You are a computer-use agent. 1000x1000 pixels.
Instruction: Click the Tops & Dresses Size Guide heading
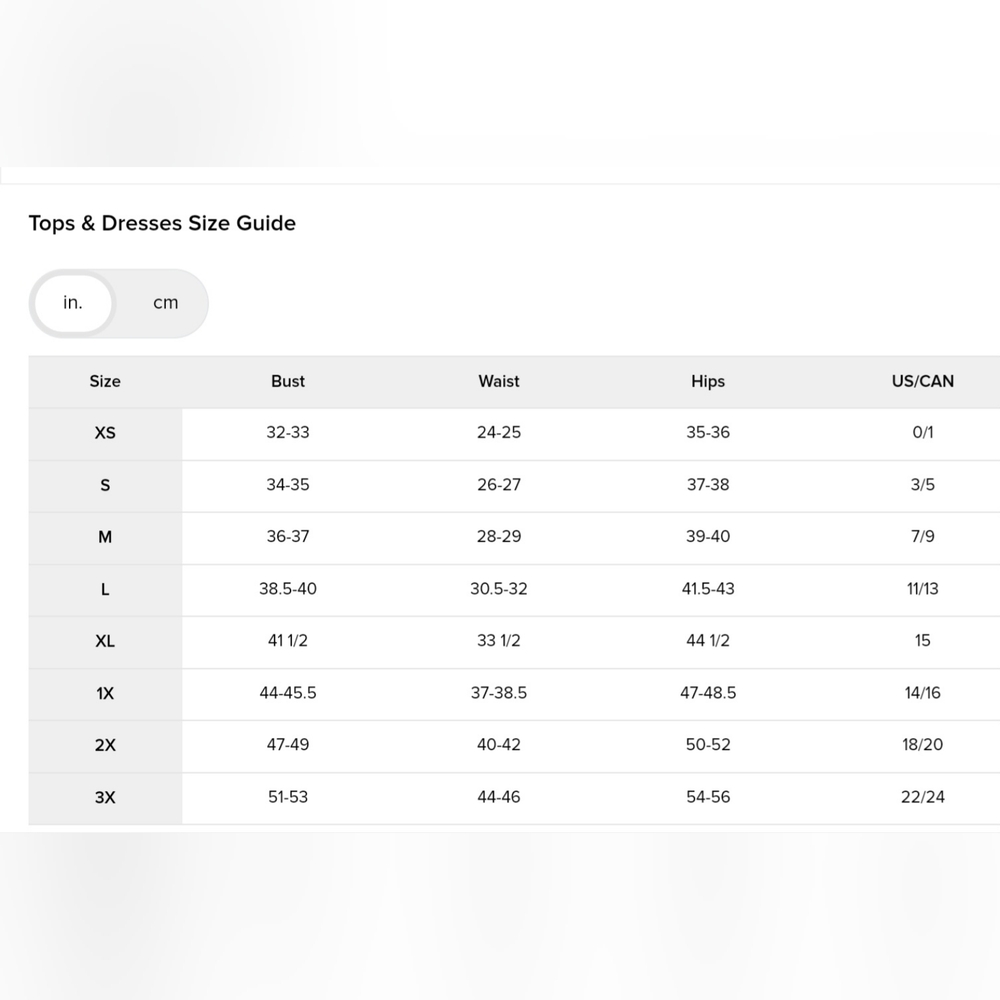coord(162,223)
